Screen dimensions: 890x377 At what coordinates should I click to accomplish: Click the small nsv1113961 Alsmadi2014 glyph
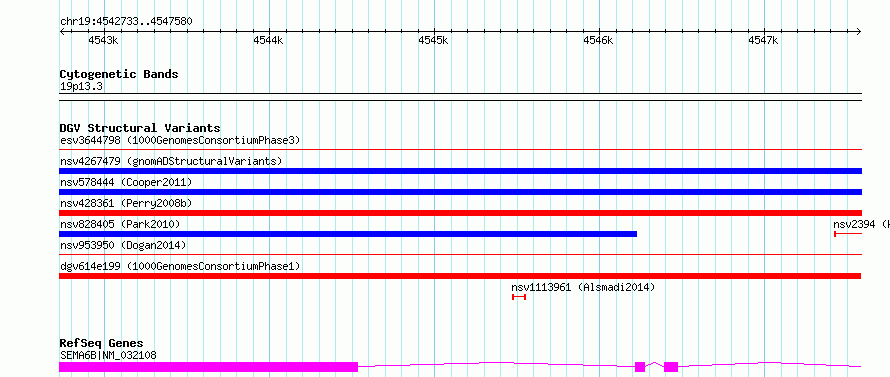tap(519, 297)
